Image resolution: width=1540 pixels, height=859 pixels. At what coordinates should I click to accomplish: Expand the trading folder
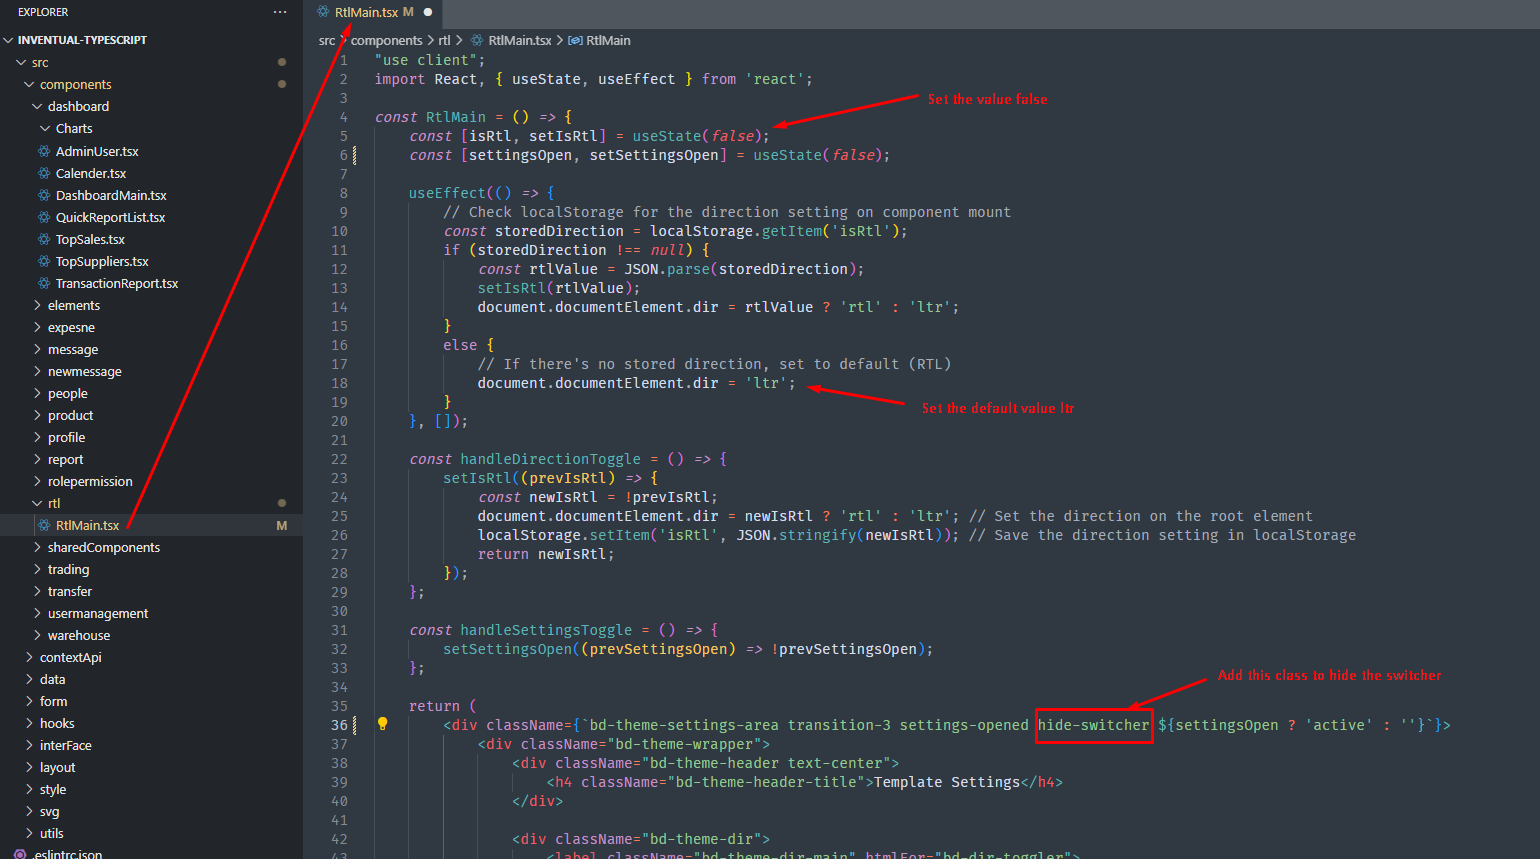(37, 569)
